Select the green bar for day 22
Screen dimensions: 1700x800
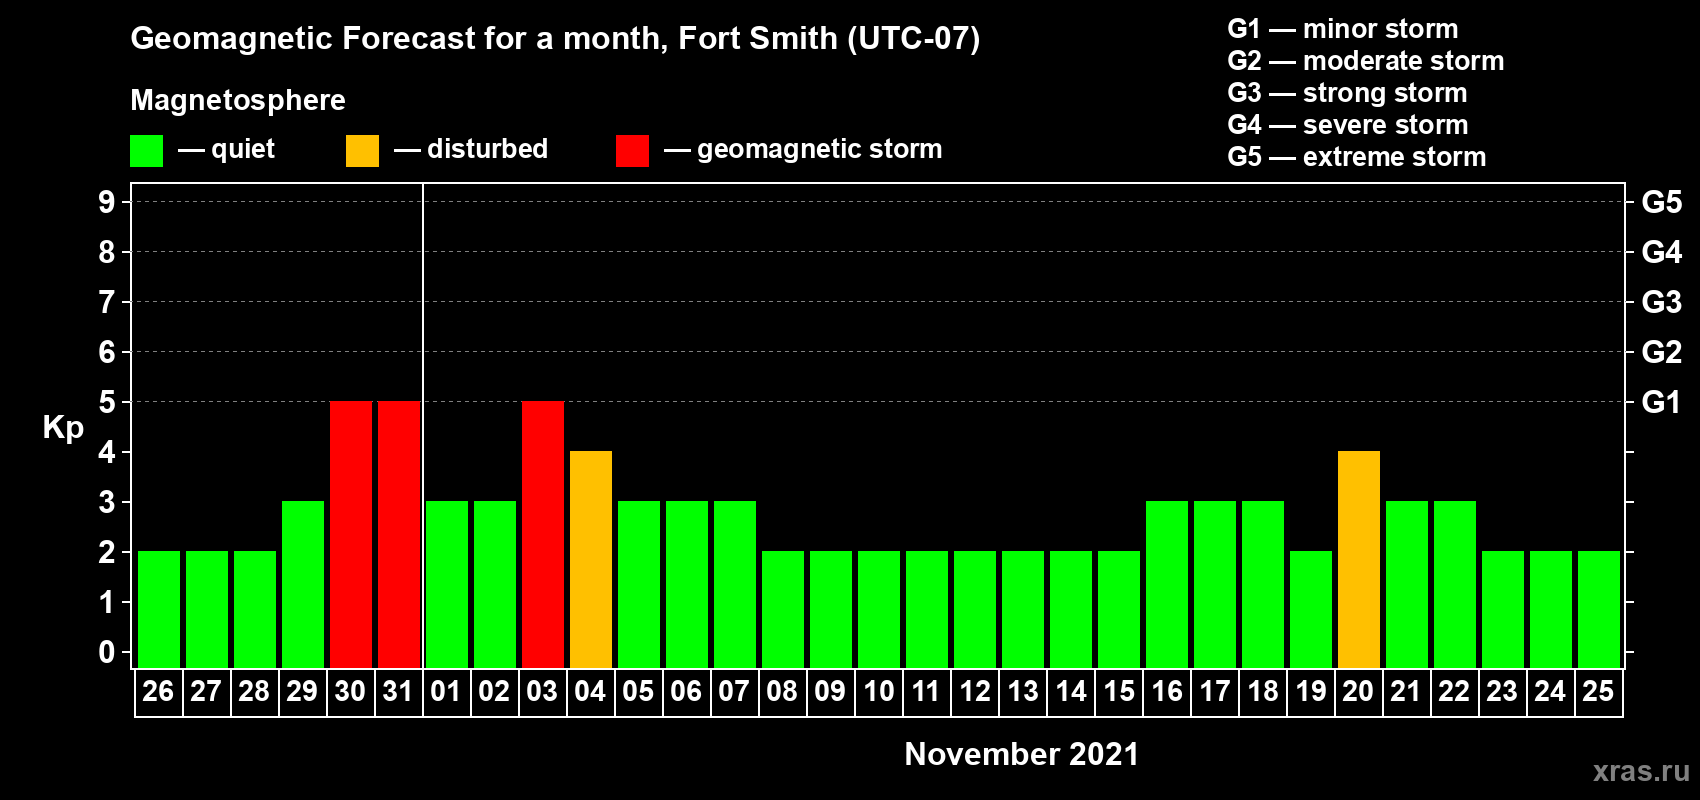pos(1455,584)
